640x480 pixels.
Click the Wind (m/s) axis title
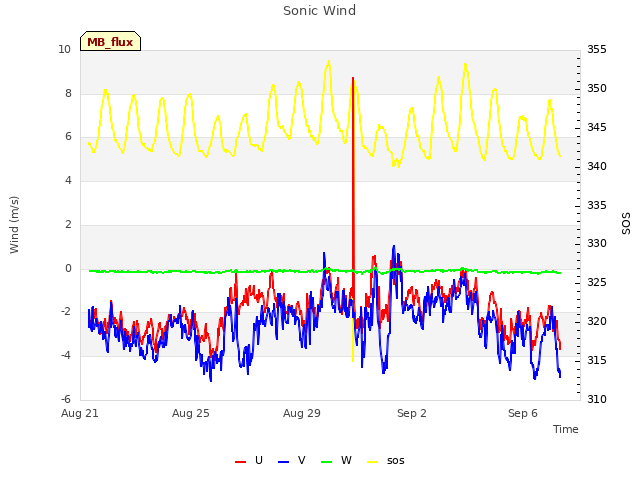(x=14, y=225)
